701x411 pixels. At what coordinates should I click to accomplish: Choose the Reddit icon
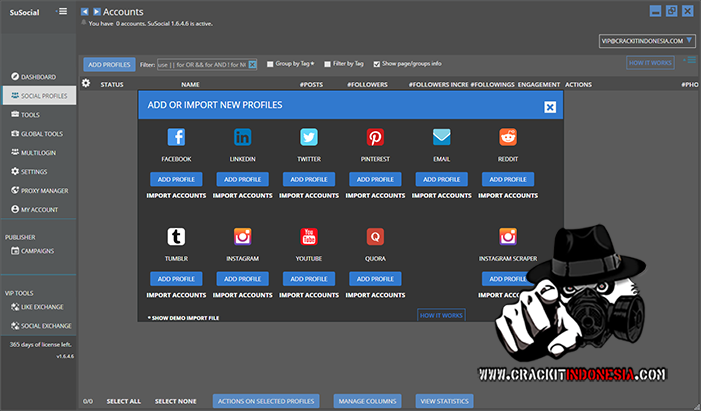508,137
